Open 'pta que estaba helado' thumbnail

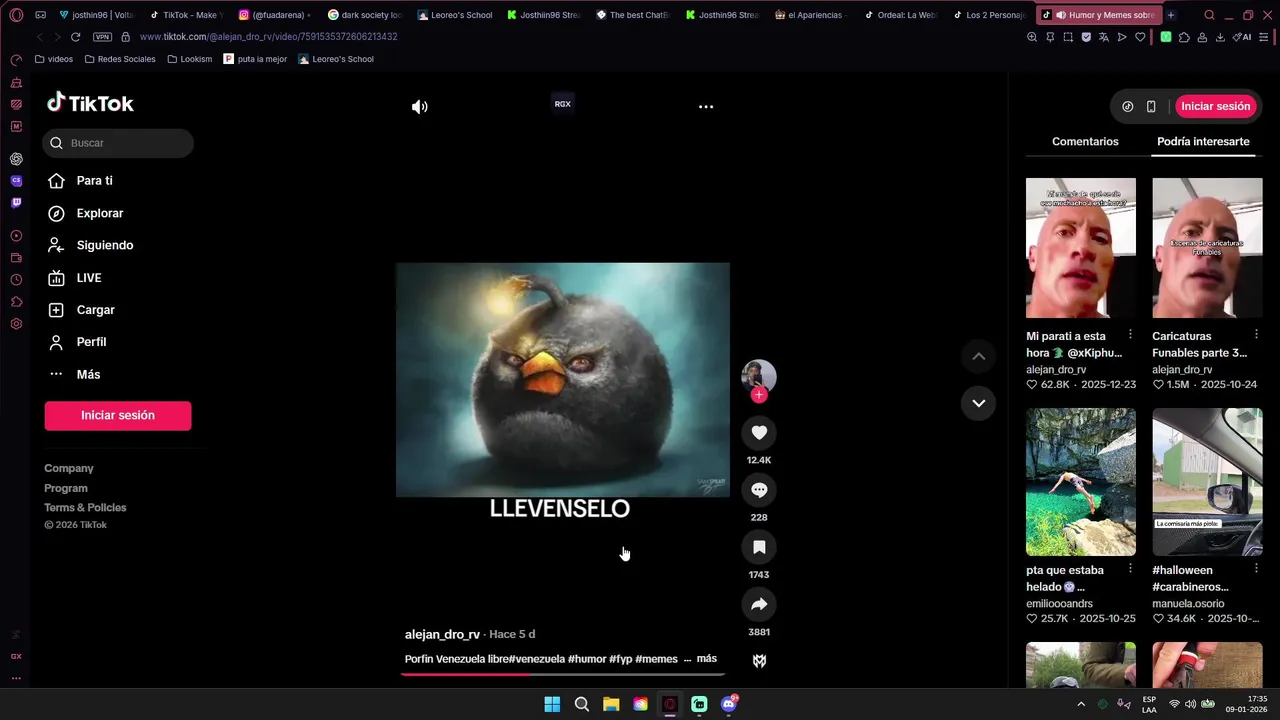click(x=1081, y=482)
